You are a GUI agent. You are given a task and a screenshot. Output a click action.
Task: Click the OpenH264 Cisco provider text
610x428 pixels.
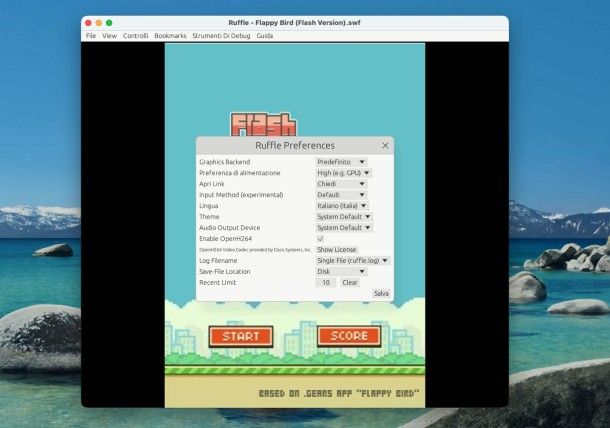tap(255, 249)
